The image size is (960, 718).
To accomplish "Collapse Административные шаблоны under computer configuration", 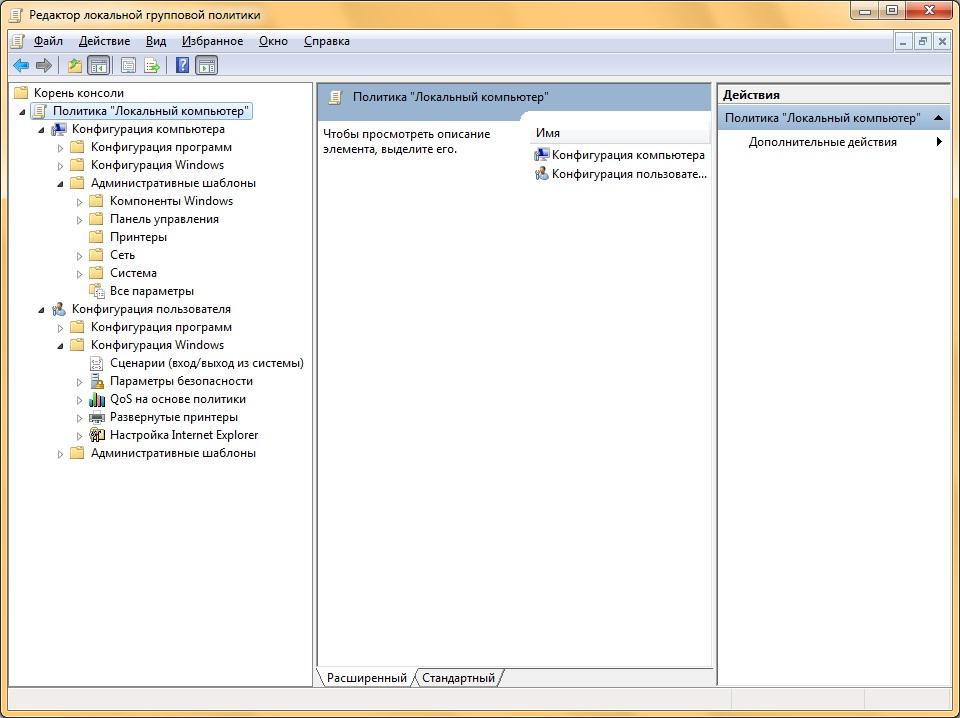I will pyautogui.click(x=61, y=184).
